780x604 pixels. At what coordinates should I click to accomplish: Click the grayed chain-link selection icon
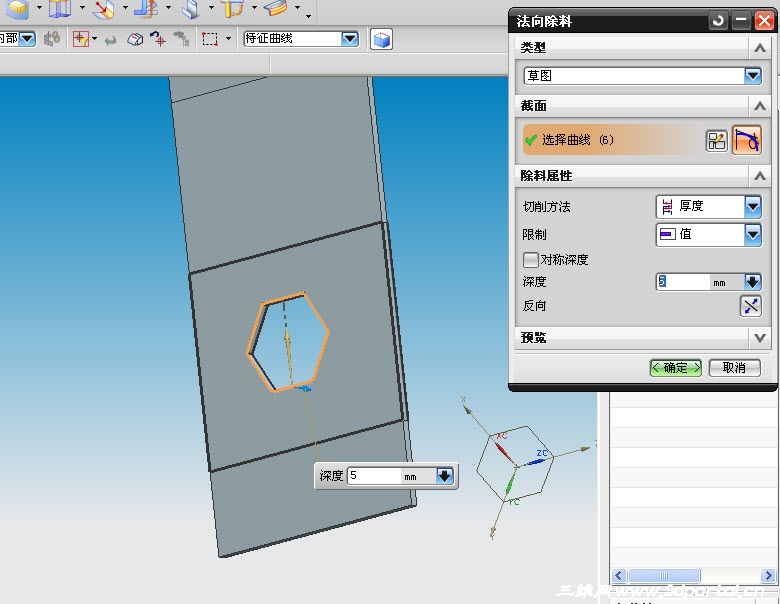click(x=52, y=39)
